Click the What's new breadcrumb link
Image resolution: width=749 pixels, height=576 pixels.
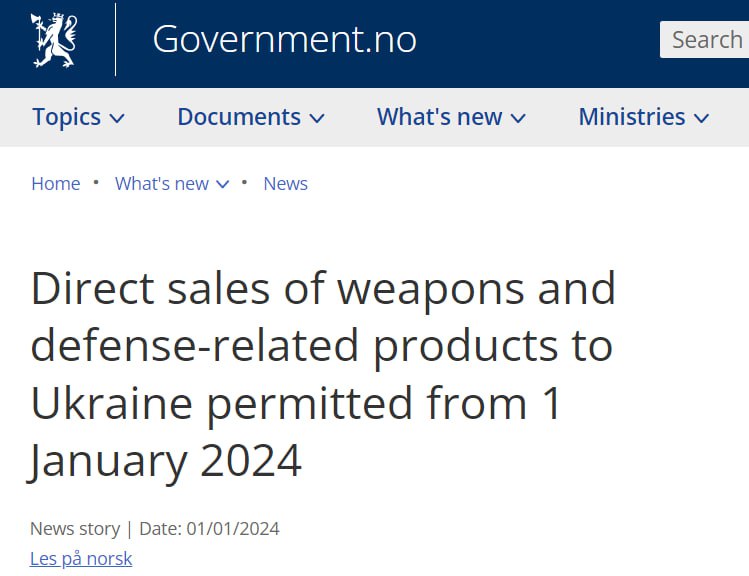click(x=161, y=184)
